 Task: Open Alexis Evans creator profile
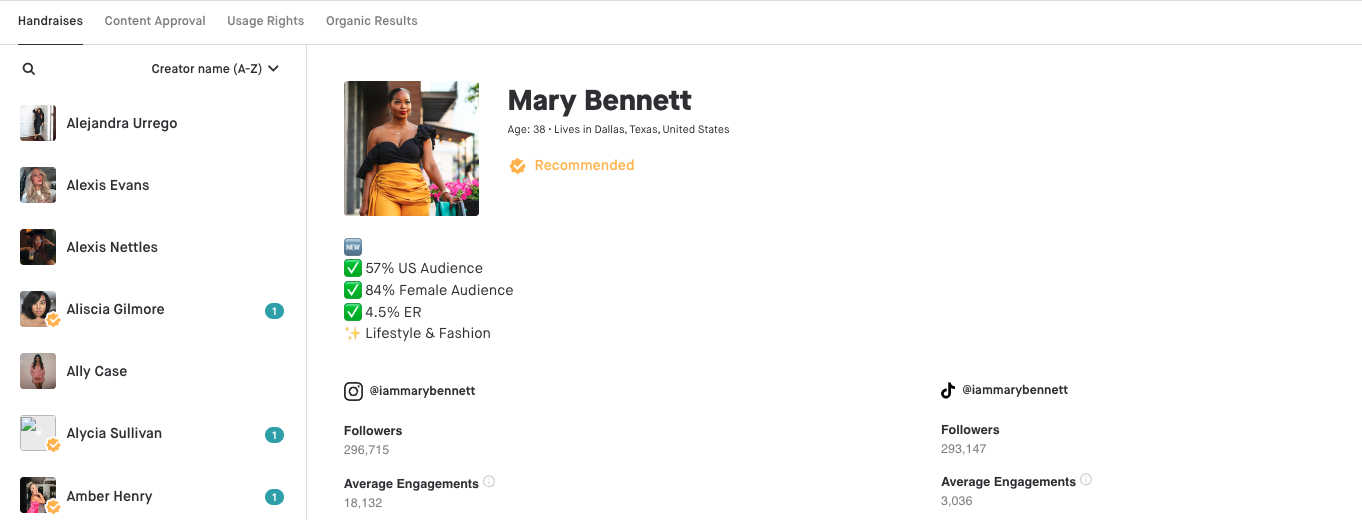pyautogui.click(x=108, y=186)
